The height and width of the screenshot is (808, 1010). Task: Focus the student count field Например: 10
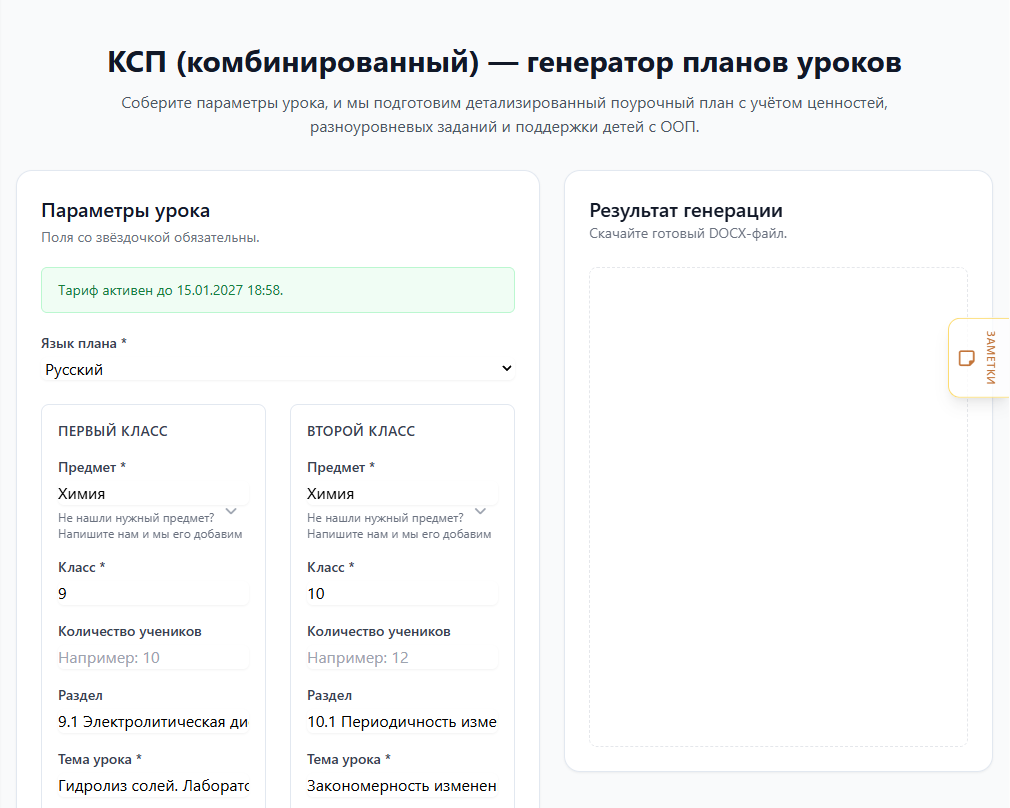153,658
